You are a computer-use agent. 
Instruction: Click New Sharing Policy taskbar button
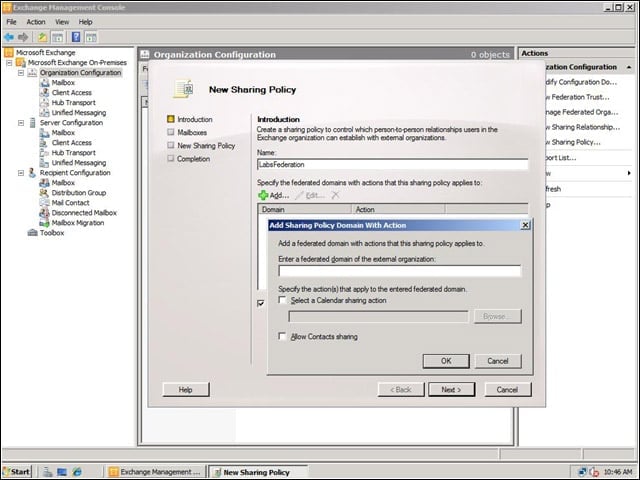[258, 472]
